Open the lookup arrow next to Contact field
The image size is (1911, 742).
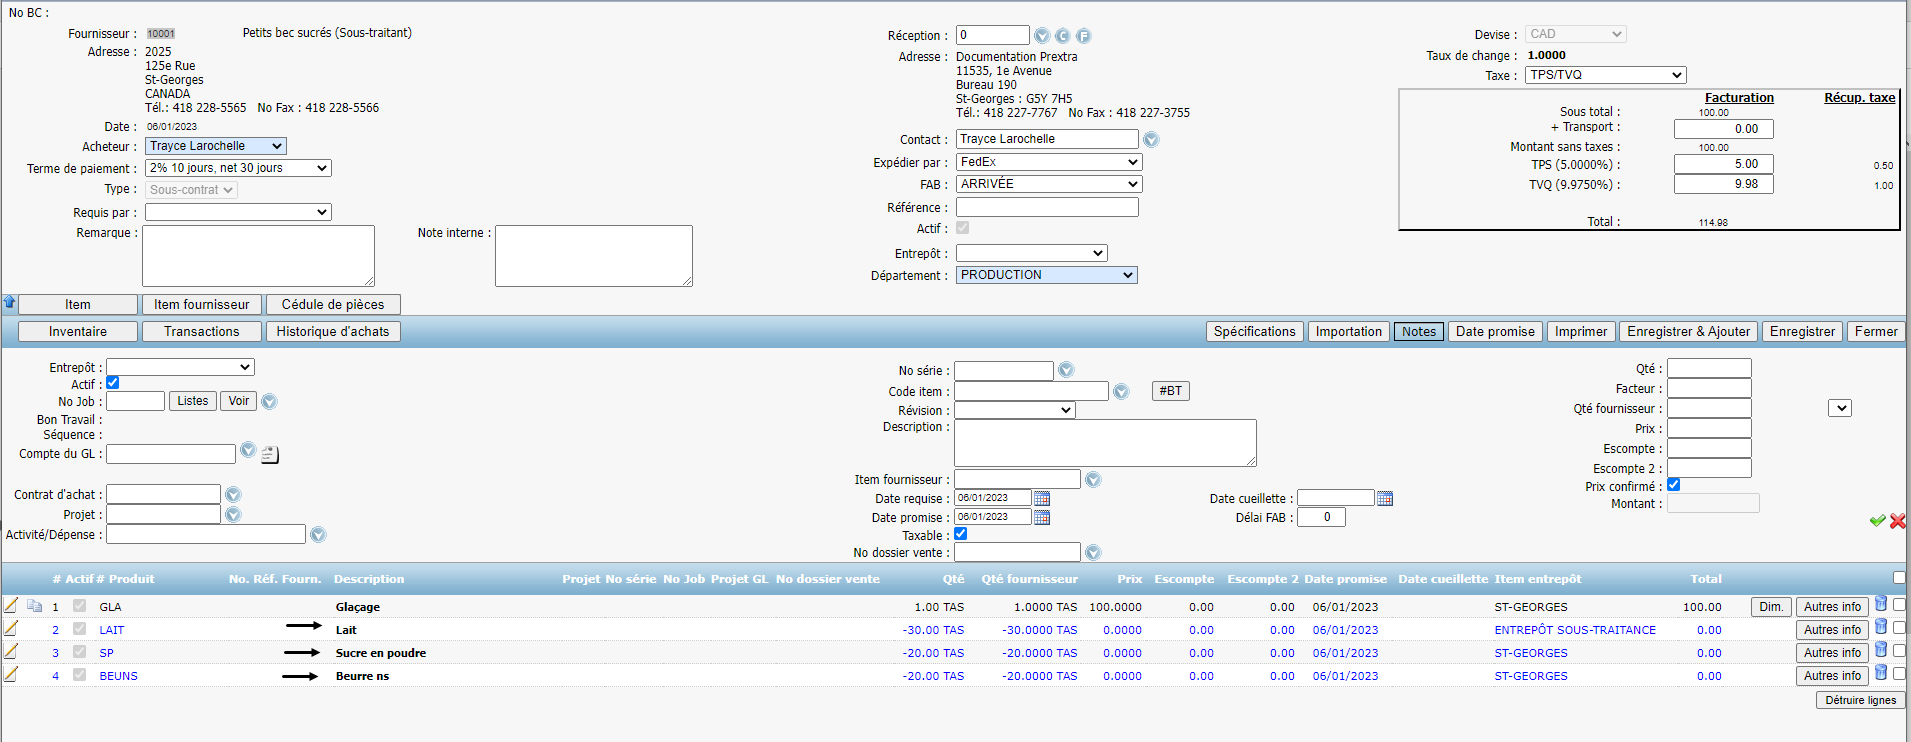[x=1151, y=139]
